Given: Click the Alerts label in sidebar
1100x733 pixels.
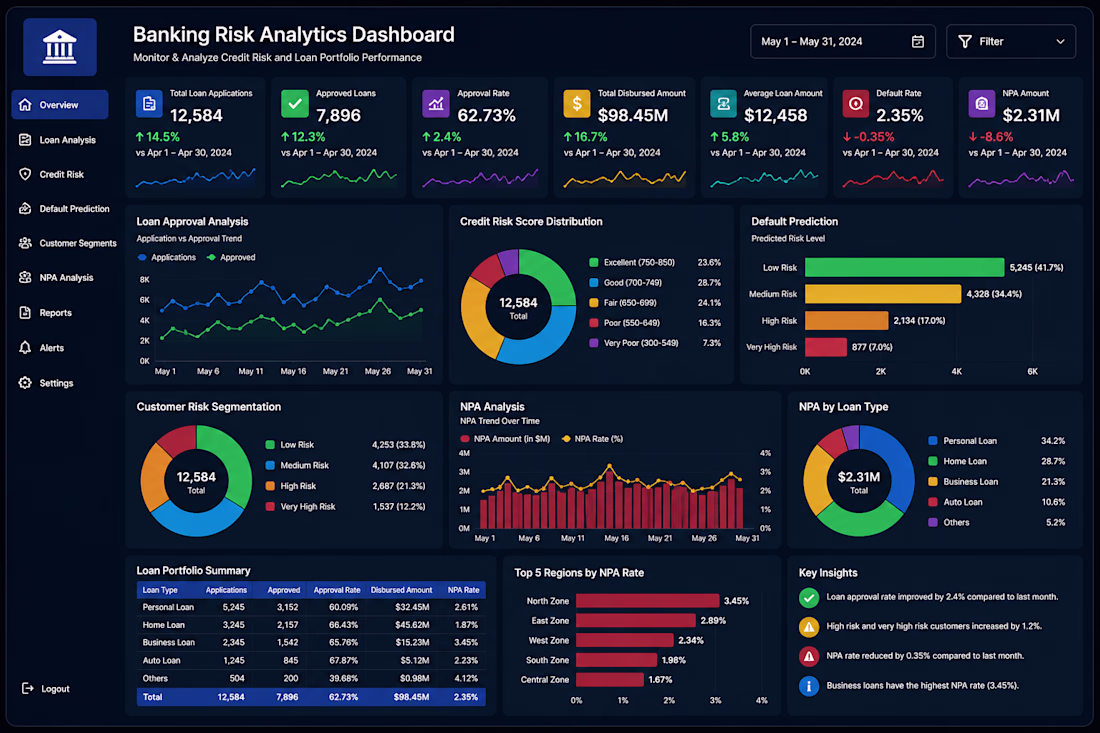Looking at the screenshot, I should 52,348.
